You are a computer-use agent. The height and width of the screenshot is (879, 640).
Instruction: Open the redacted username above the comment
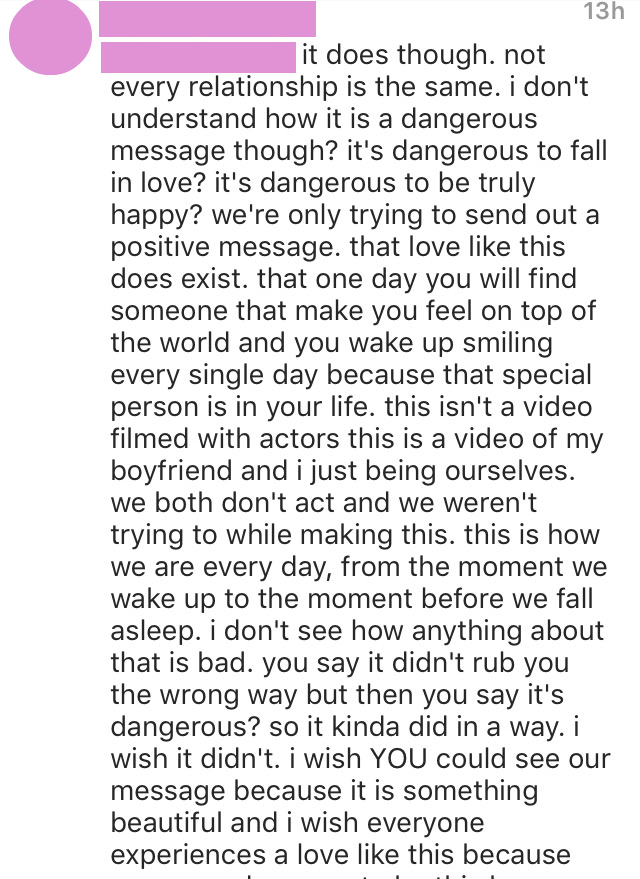click(207, 18)
